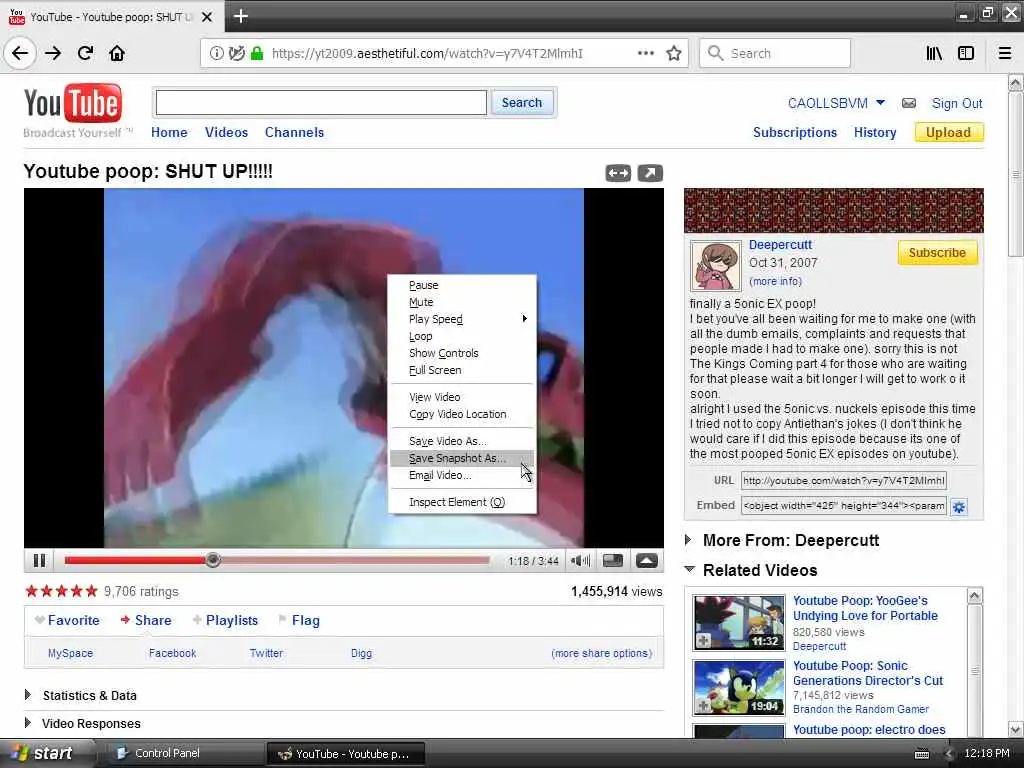Click the tracking protection shield icon

pos(237,54)
